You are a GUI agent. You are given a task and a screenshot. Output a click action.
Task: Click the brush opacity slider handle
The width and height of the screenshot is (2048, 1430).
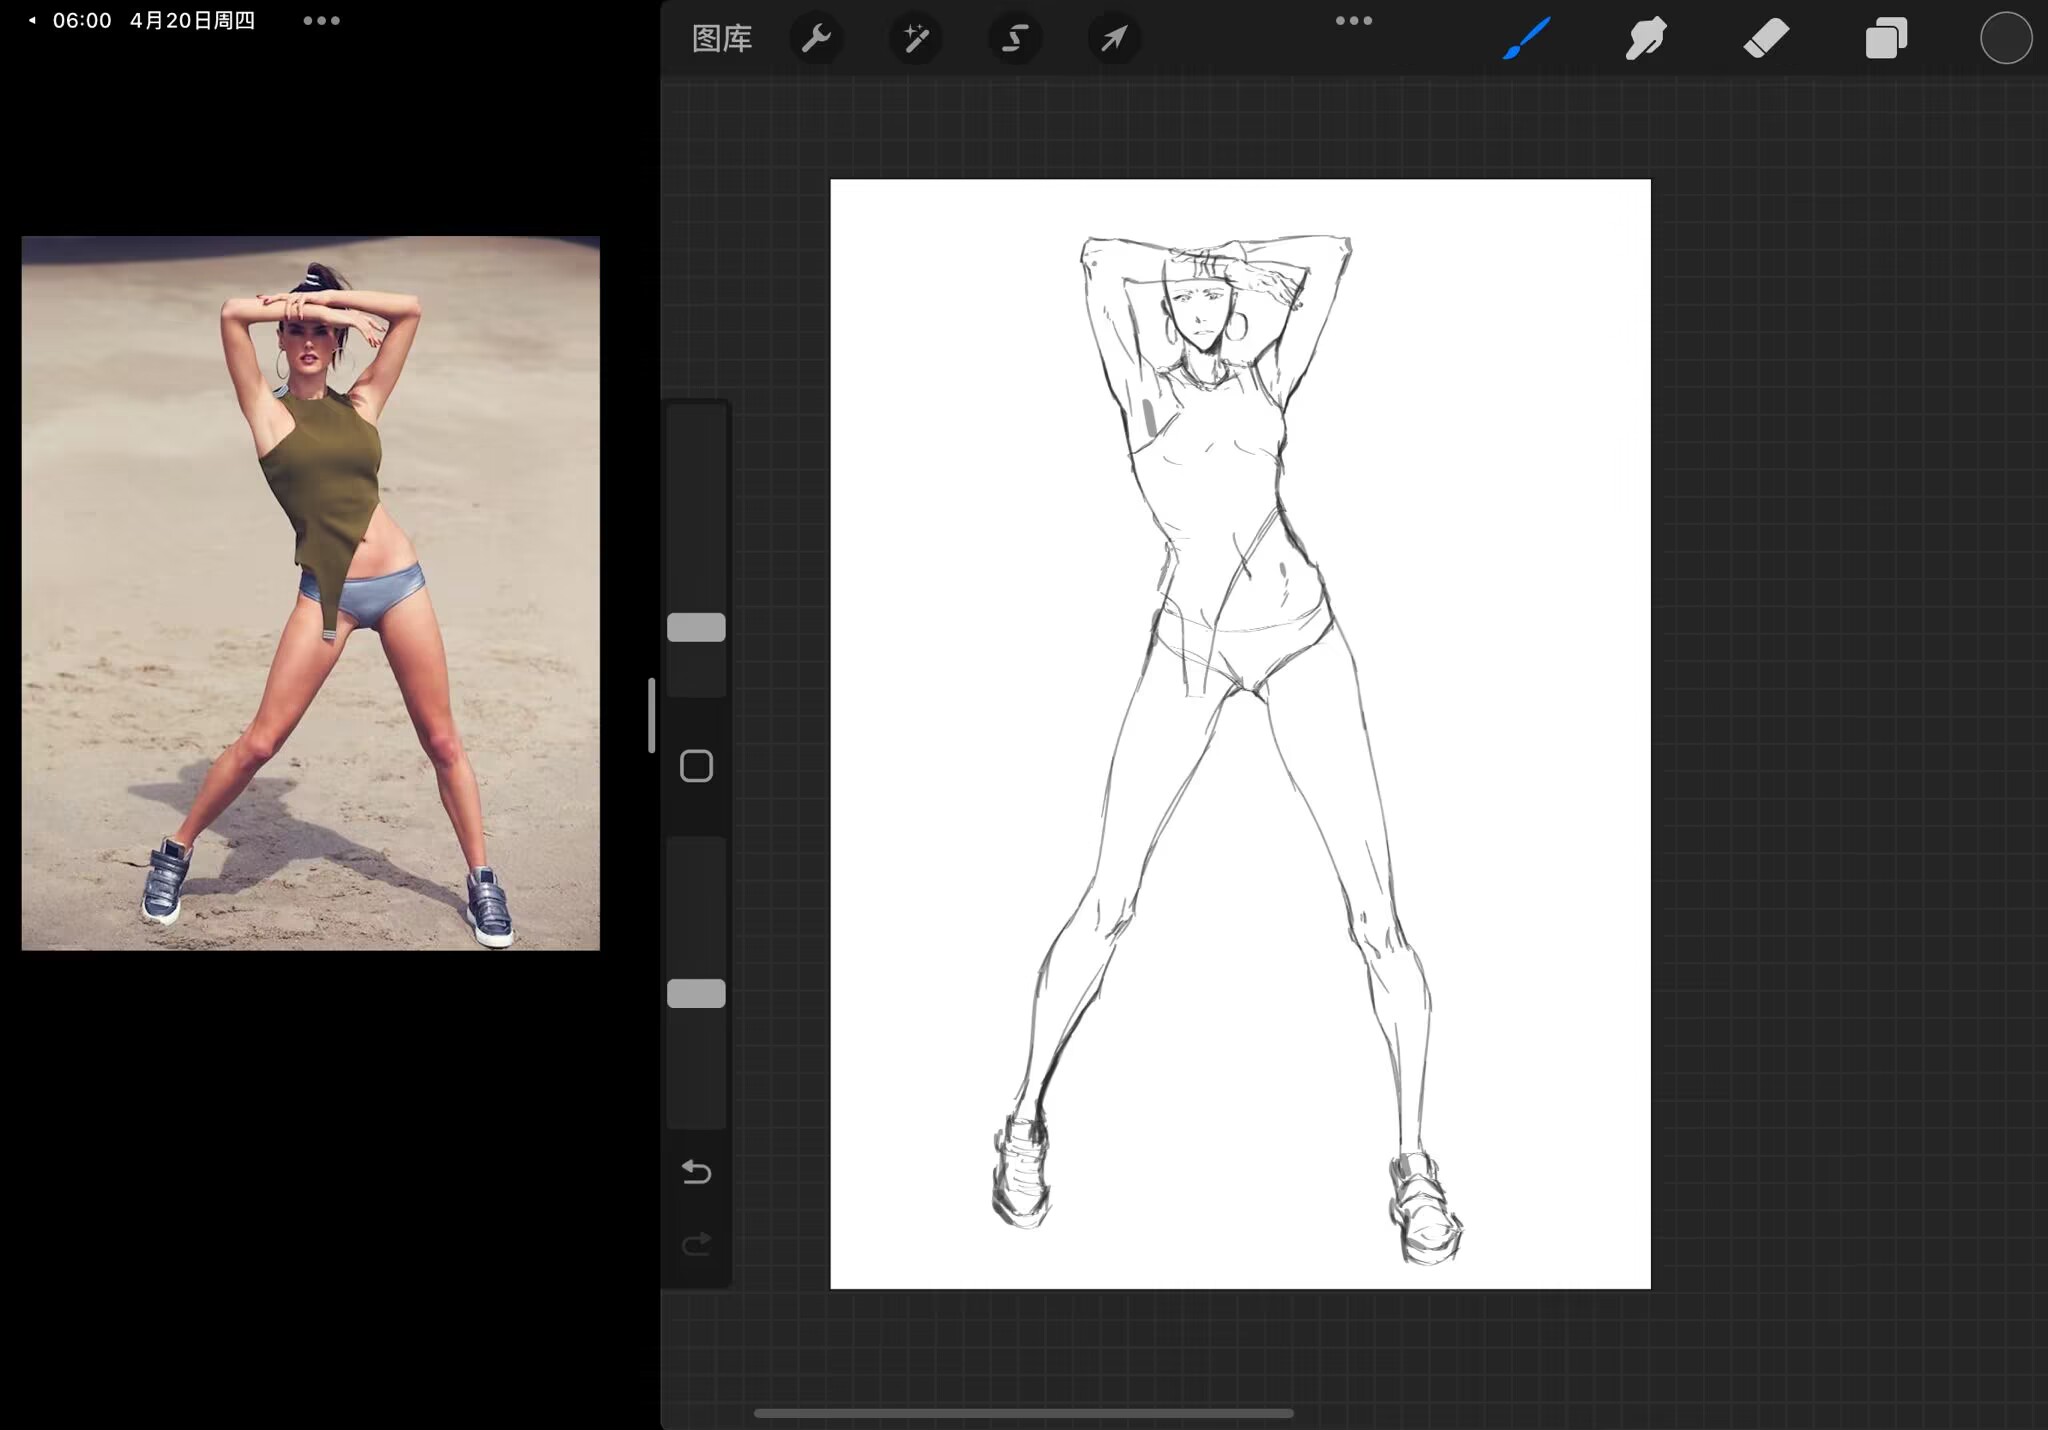[696, 993]
